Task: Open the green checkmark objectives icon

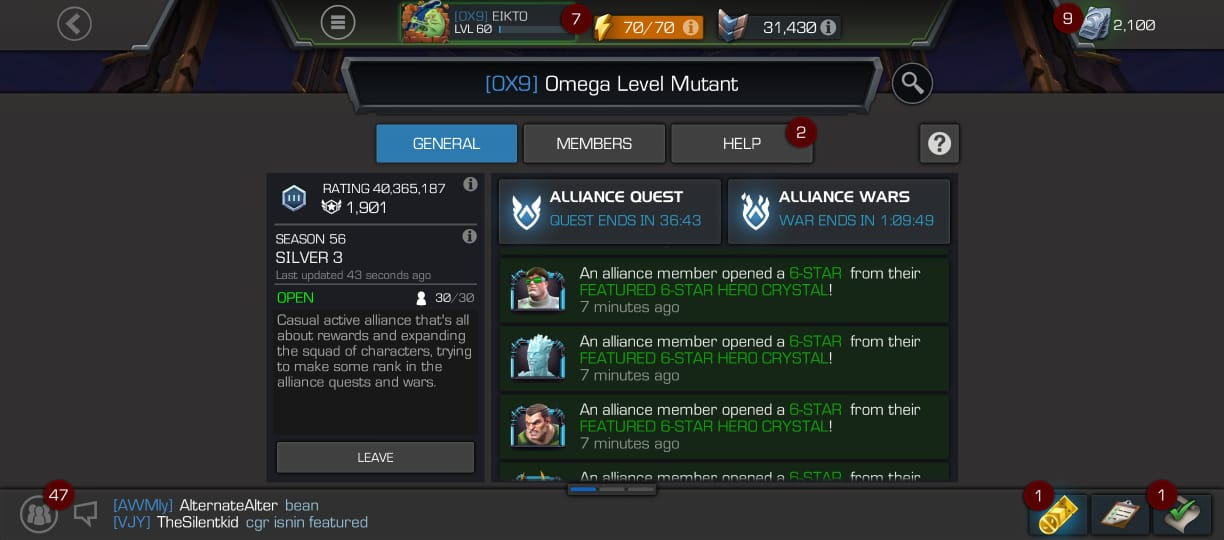Action: point(1182,515)
